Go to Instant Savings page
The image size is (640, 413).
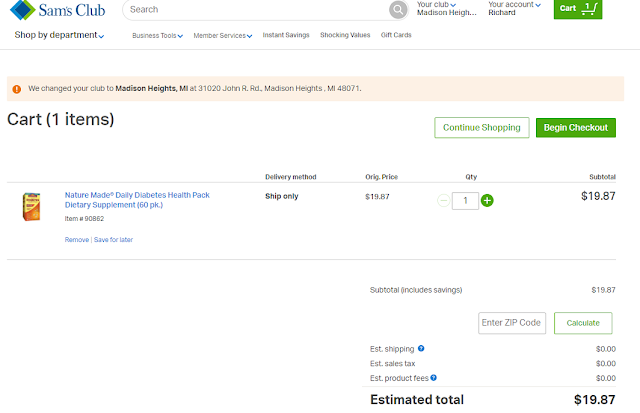coord(286,35)
